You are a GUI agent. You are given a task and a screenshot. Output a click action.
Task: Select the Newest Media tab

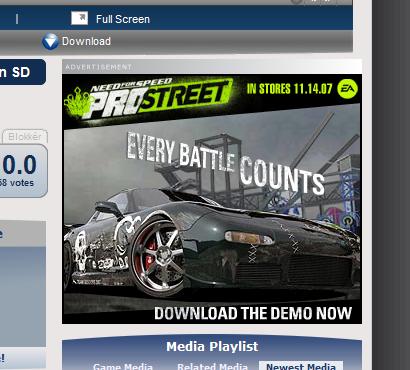301,366
